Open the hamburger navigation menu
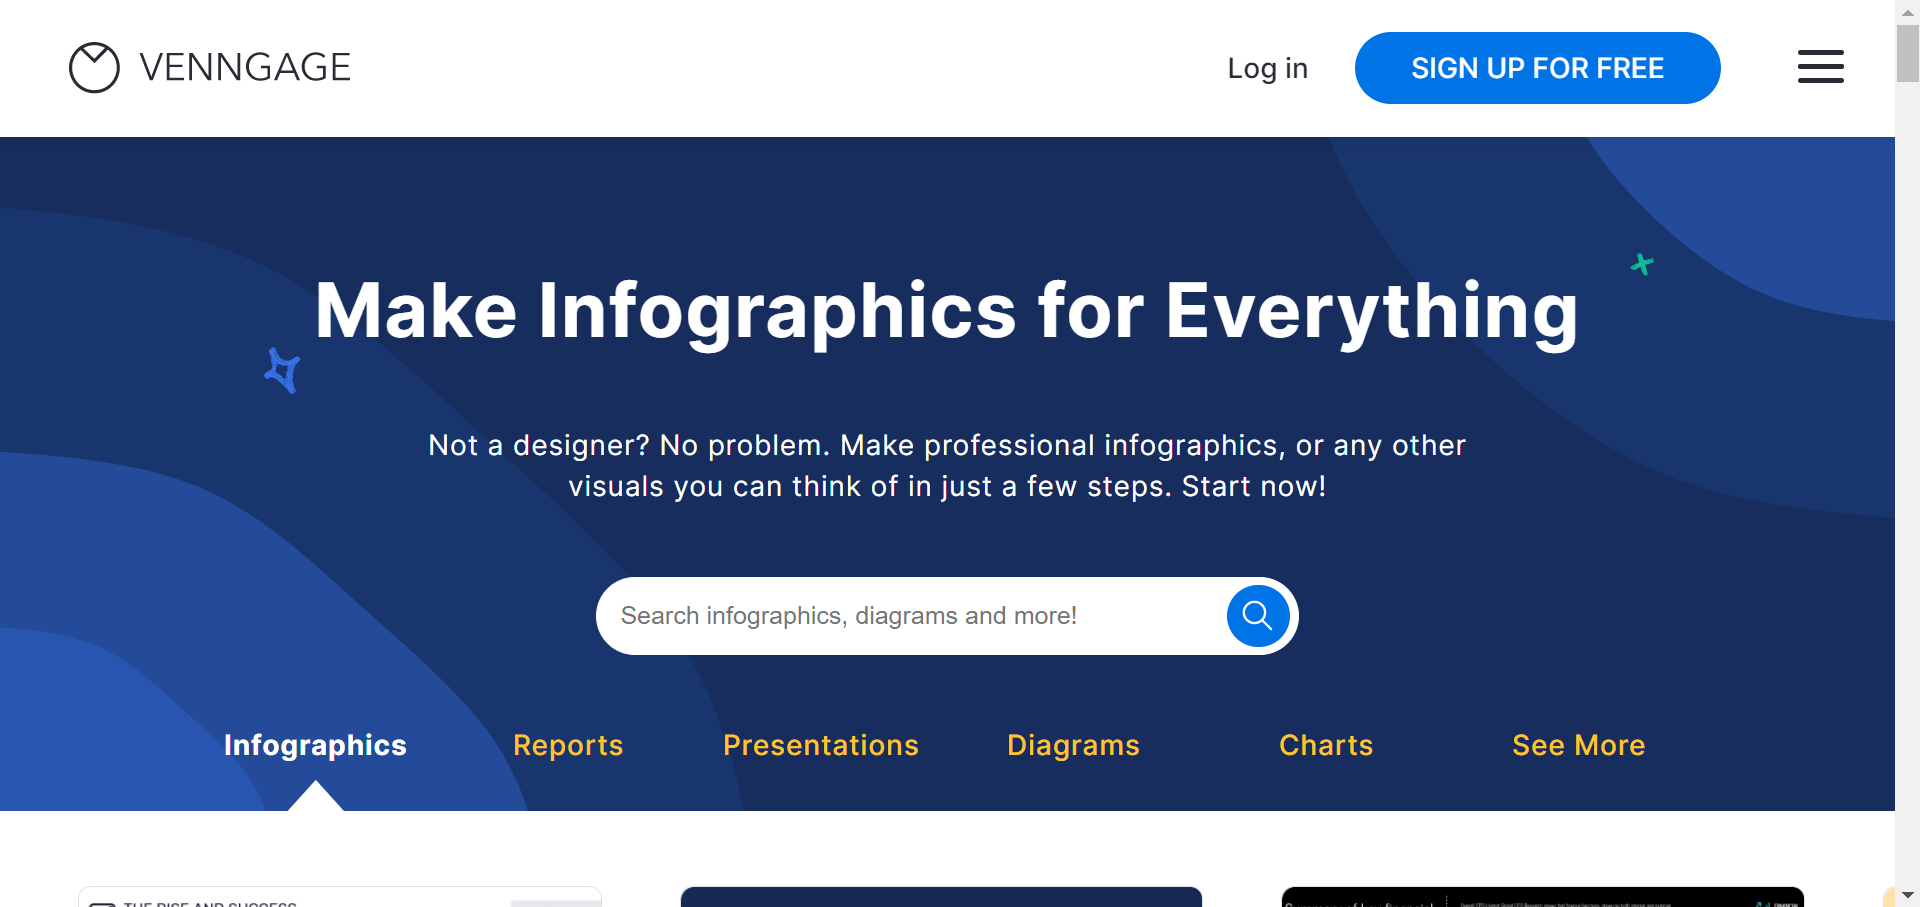Screen dimensions: 1920x907 1820,67
